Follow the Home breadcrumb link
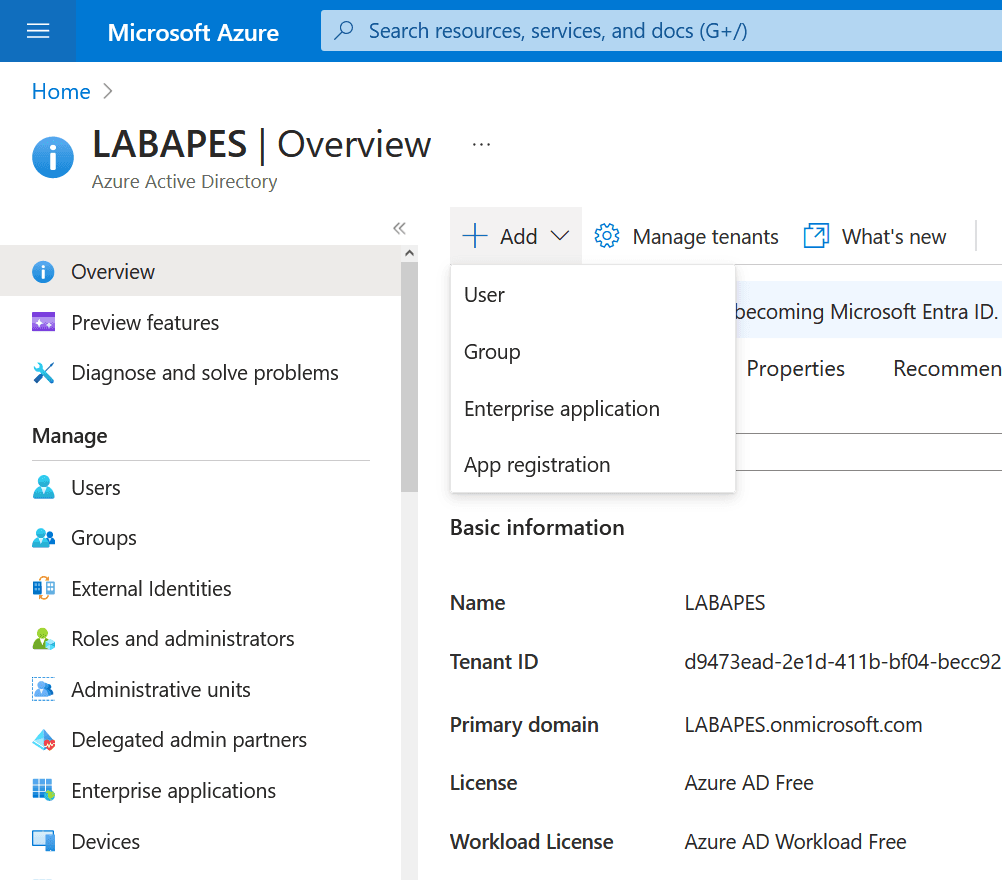 61,92
